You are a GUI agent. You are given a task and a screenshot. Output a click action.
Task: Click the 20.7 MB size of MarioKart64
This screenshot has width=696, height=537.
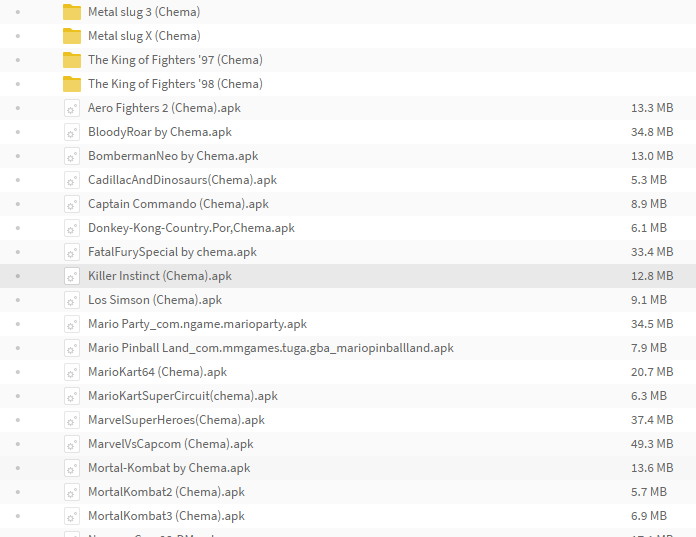[652, 371]
